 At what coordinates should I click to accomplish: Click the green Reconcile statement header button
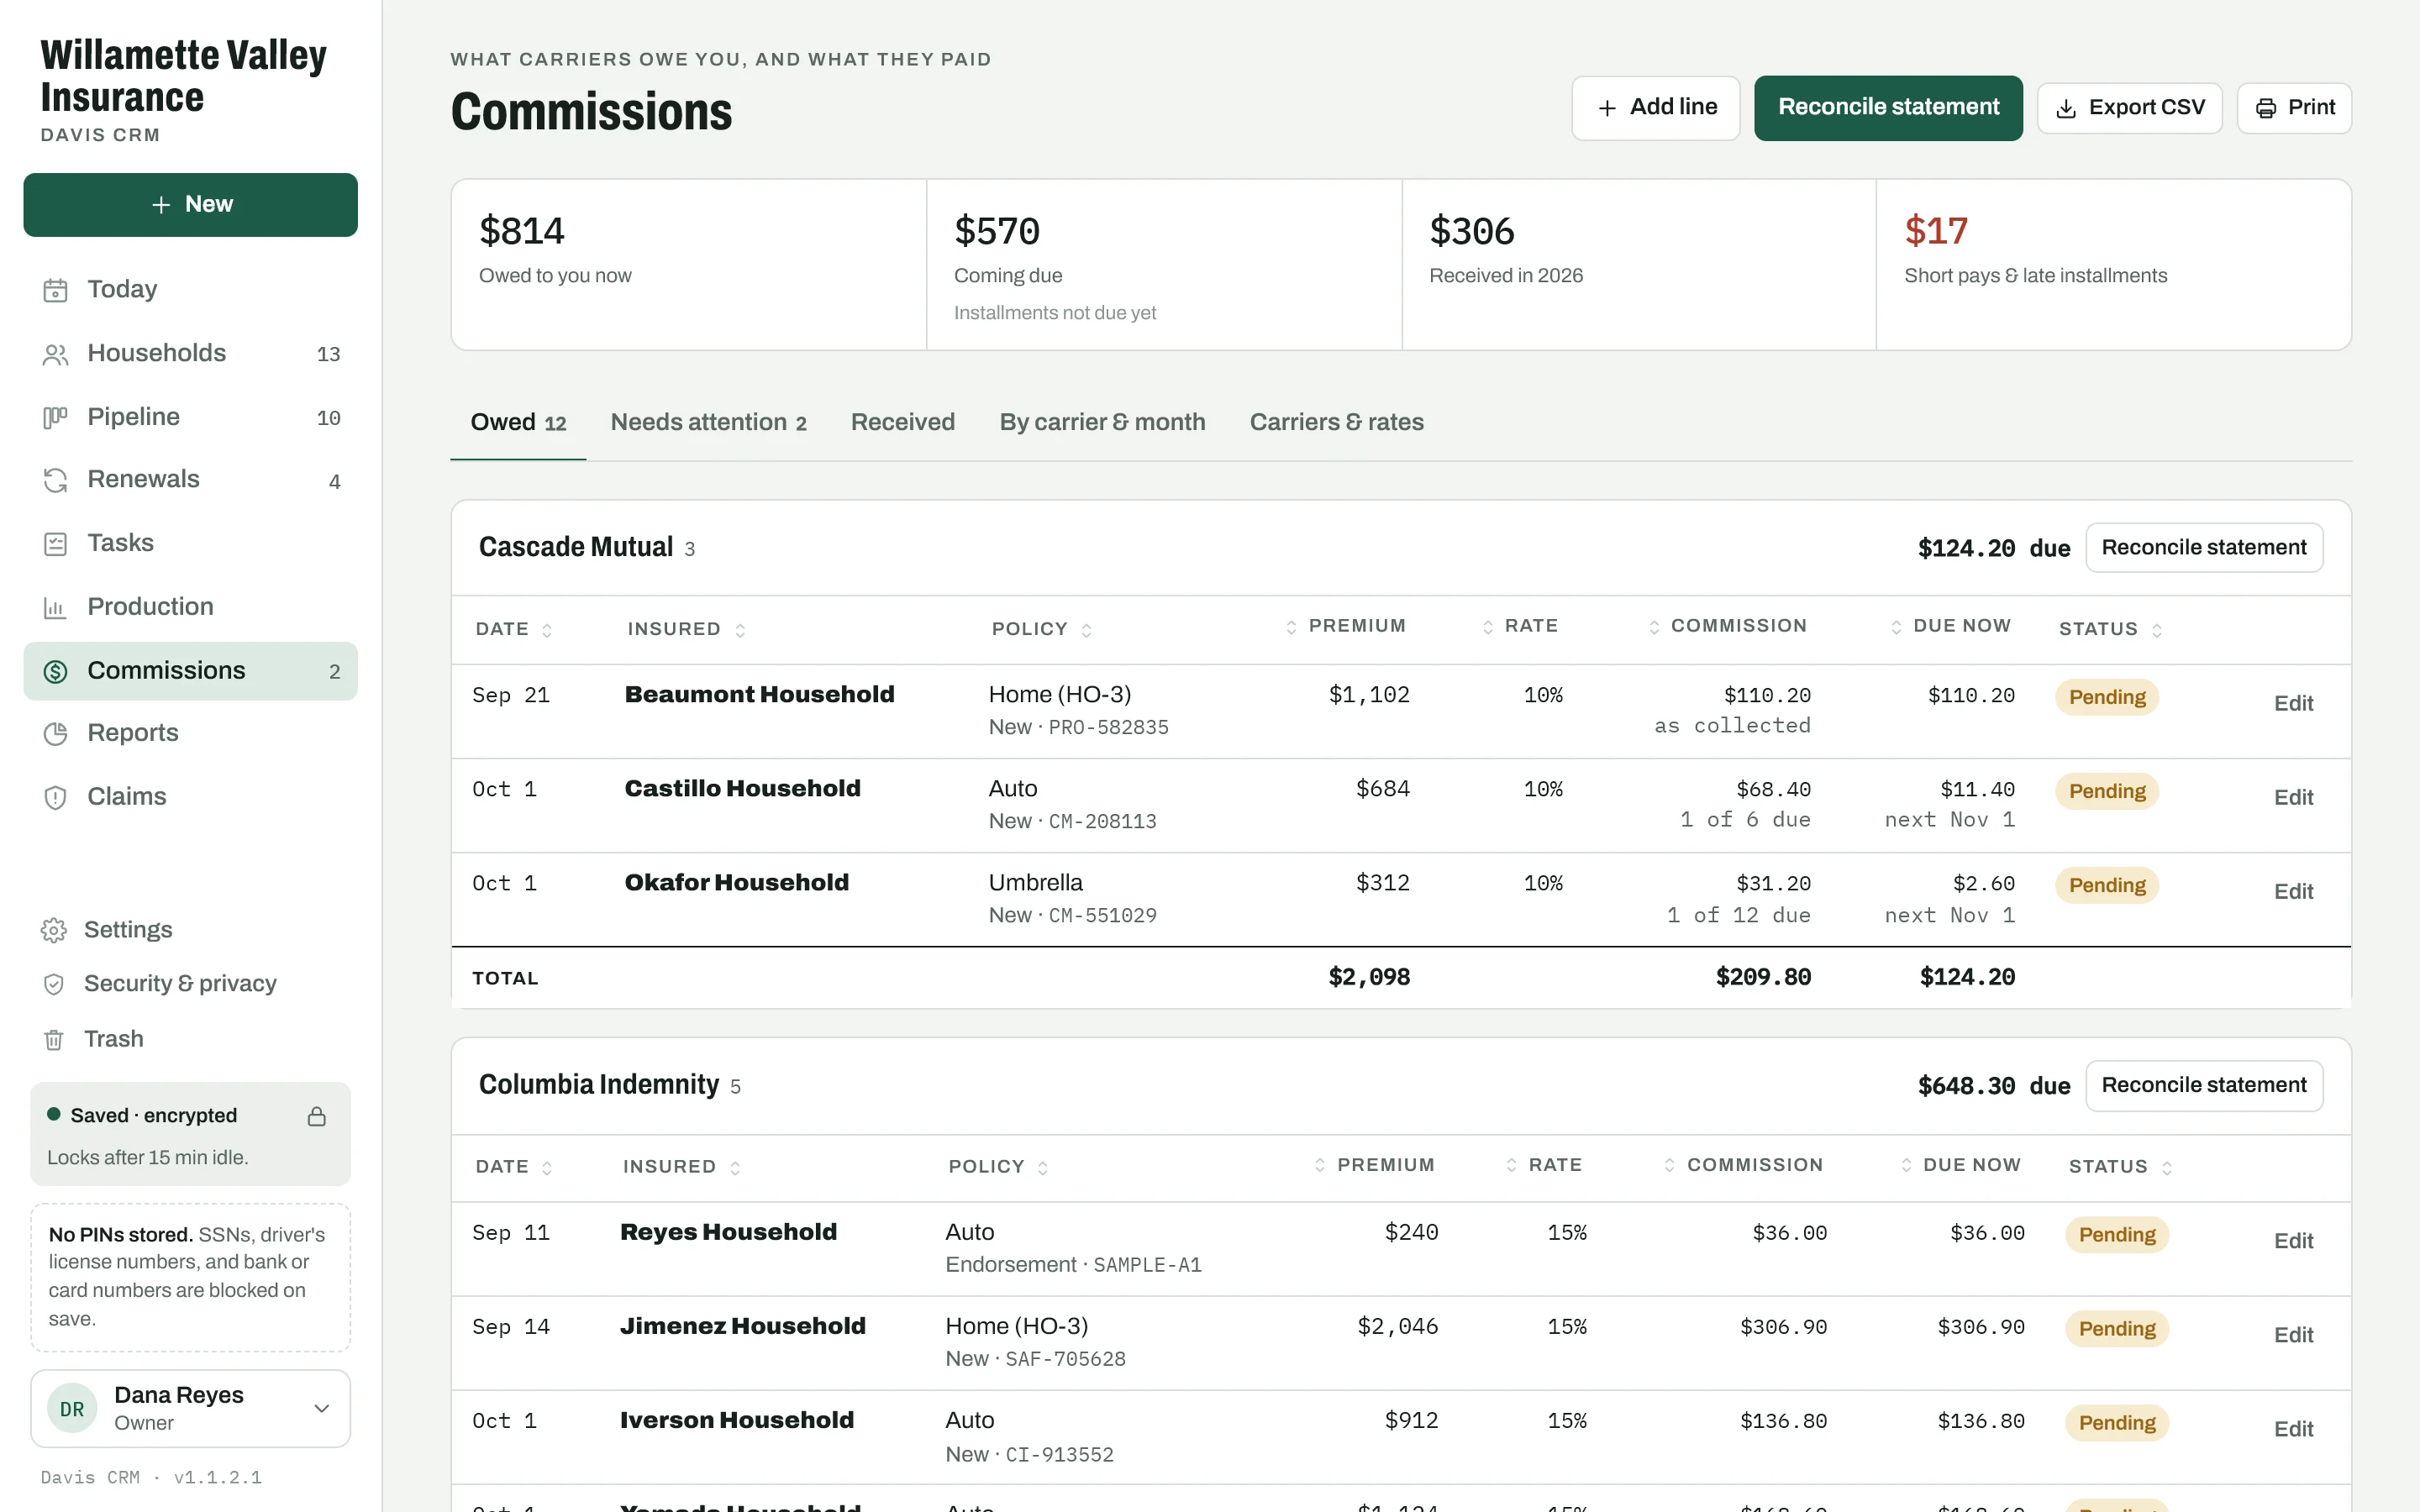click(x=1888, y=108)
